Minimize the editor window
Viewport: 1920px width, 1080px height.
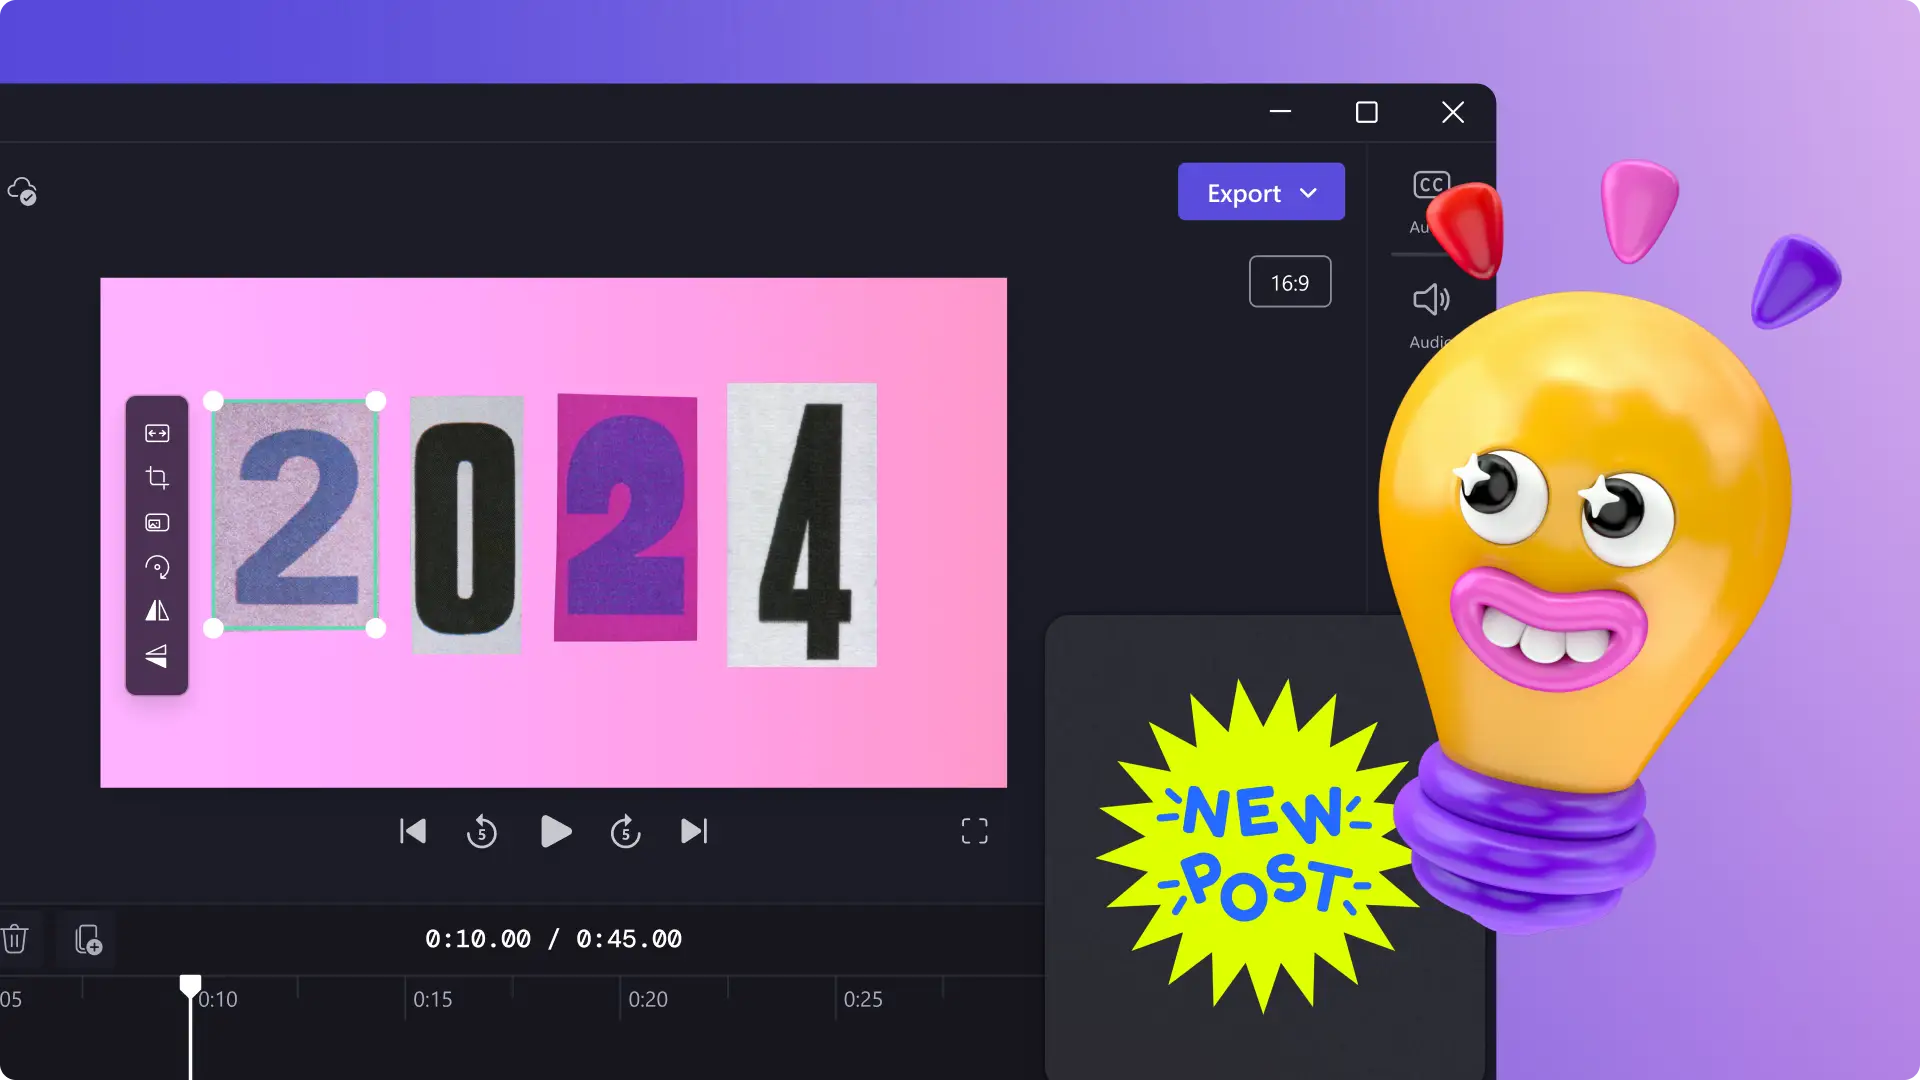pos(1280,112)
